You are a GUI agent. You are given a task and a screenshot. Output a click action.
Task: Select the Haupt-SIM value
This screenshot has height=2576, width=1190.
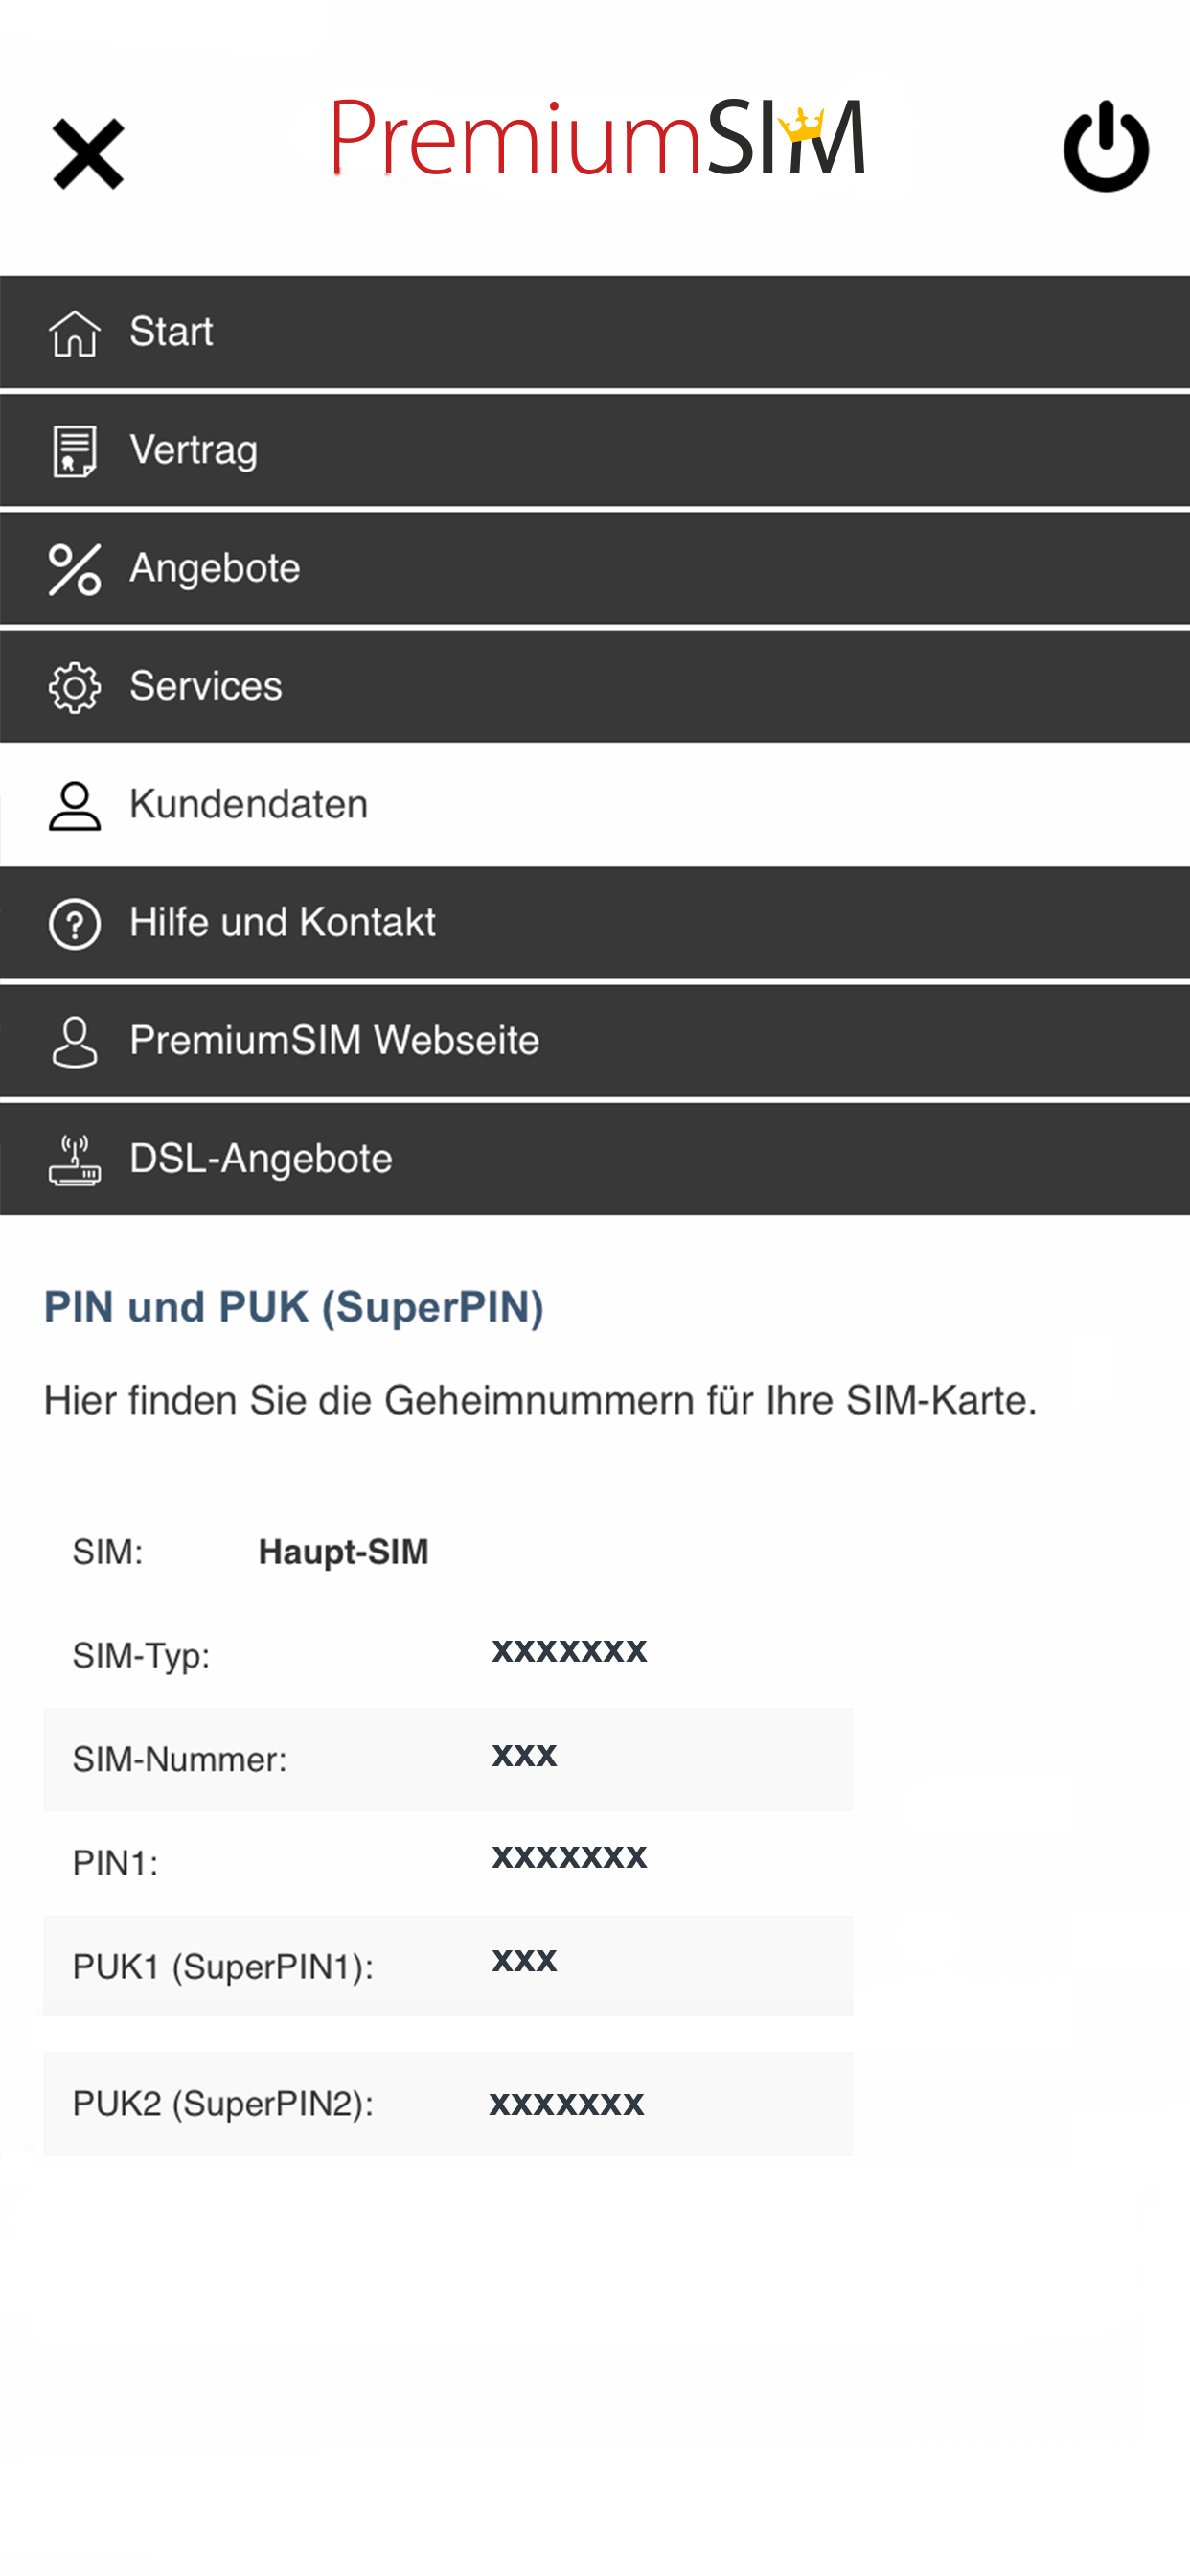[x=343, y=1551]
